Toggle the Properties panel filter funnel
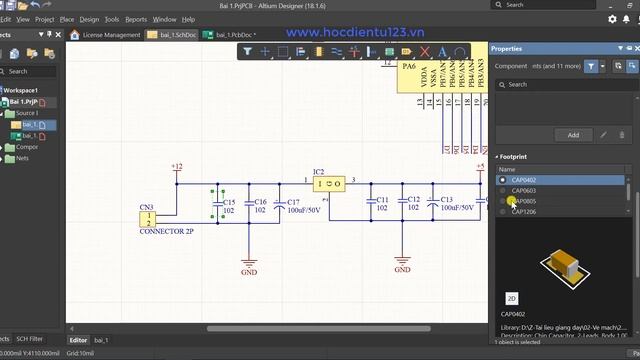 click(x=591, y=66)
